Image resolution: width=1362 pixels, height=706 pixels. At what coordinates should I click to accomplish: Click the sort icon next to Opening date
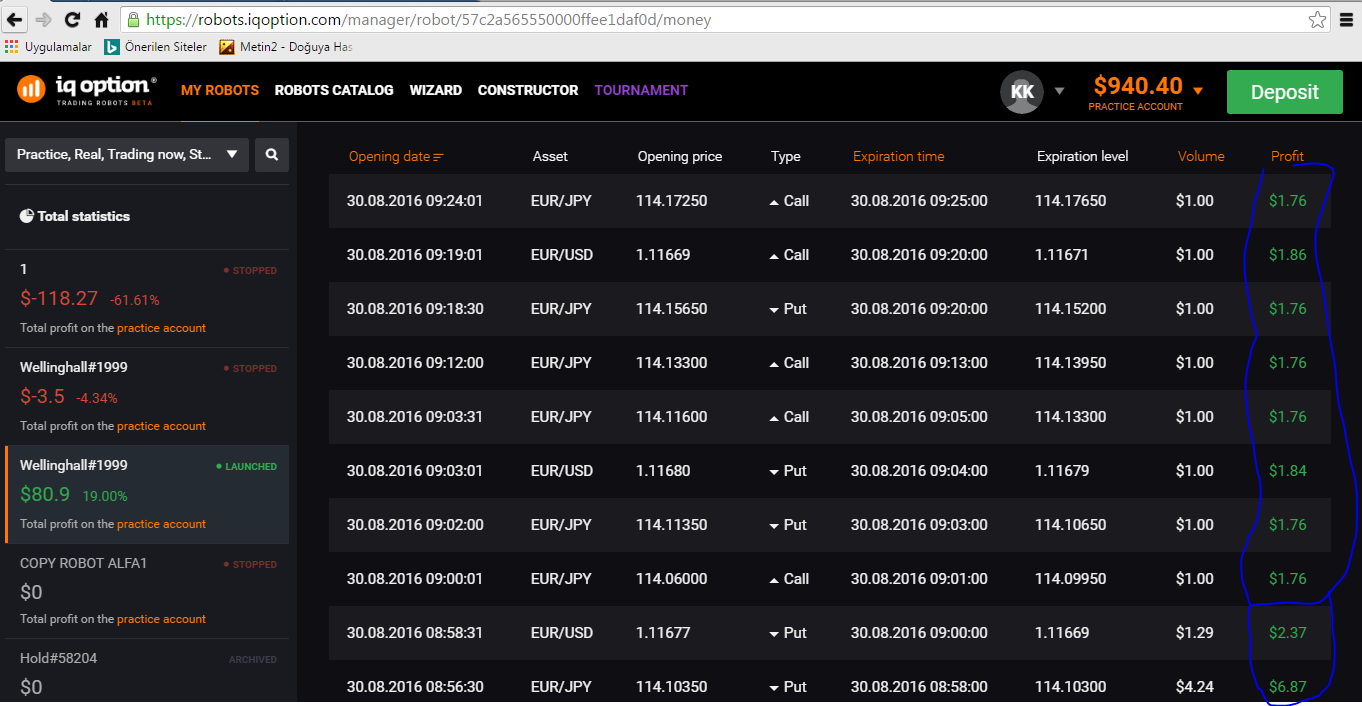click(x=438, y=157)
